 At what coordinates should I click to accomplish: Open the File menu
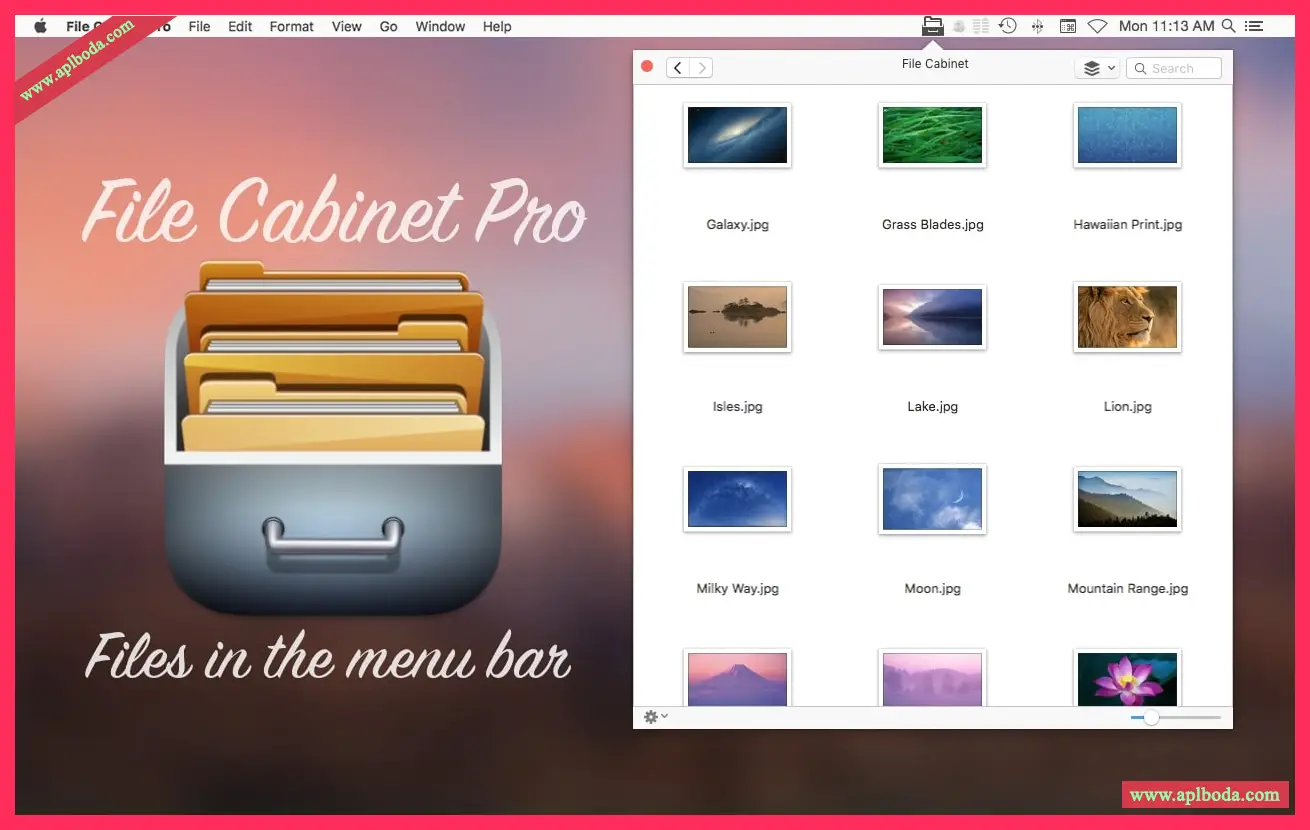coord(200,26)
